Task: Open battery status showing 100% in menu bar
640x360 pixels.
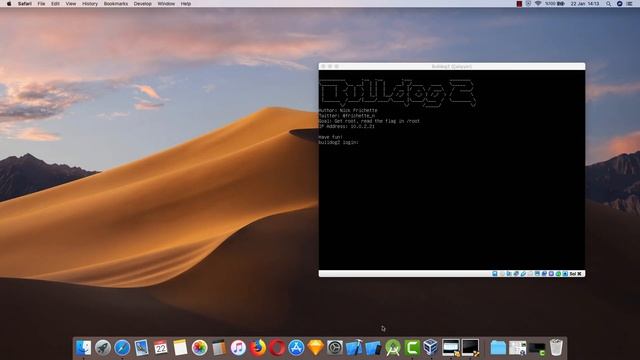Action: (x=555, y=4)
